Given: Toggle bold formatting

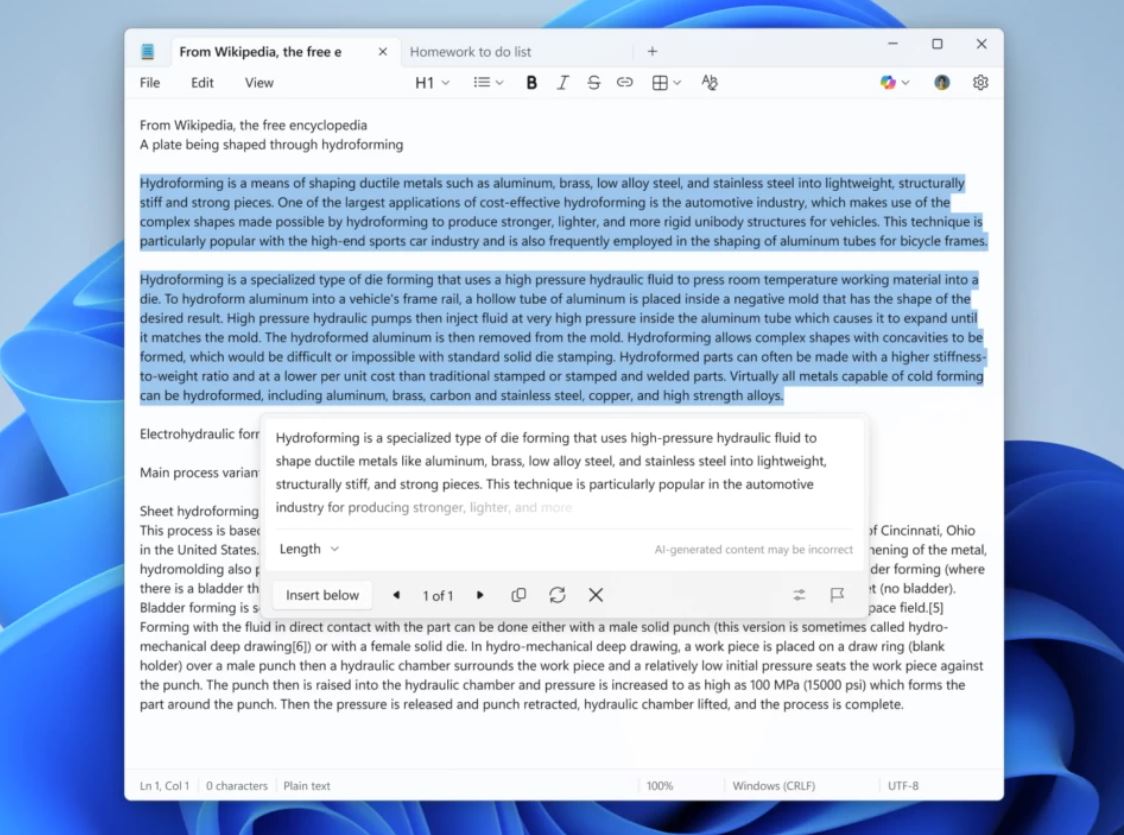Looking at the screenshot, I should coord(531,82).
